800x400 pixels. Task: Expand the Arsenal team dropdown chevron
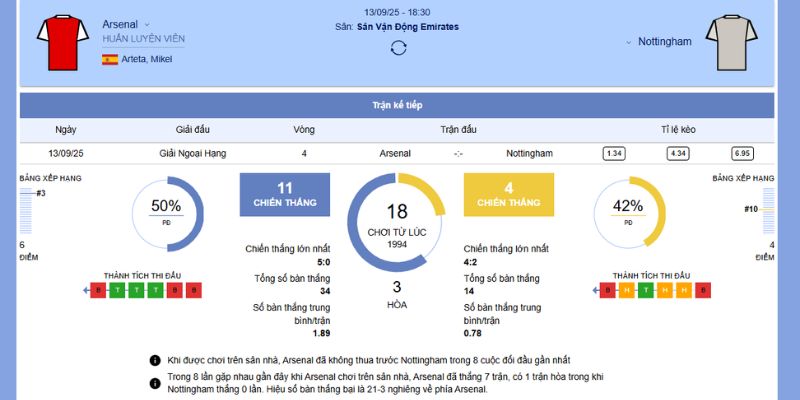click(x=147, y=24)
